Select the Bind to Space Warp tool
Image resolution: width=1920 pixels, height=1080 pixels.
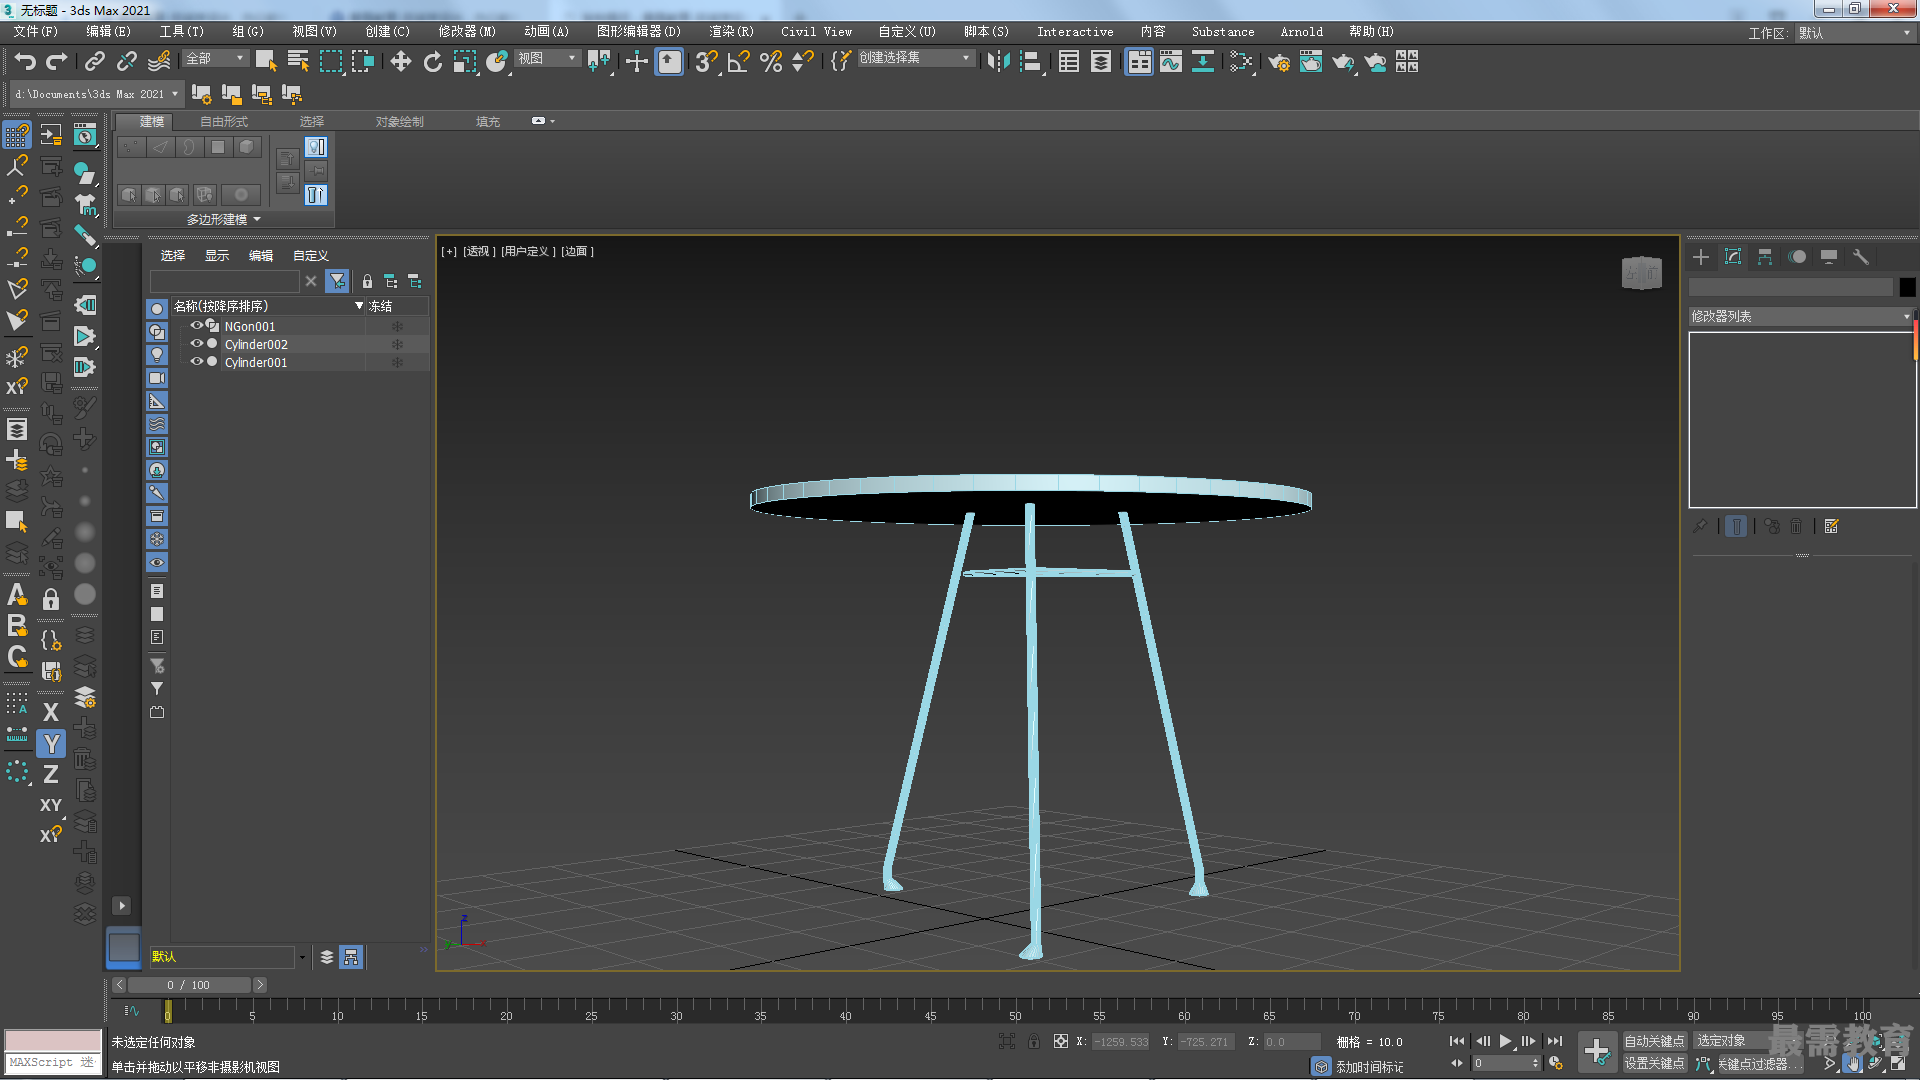(x=159, y=62)
